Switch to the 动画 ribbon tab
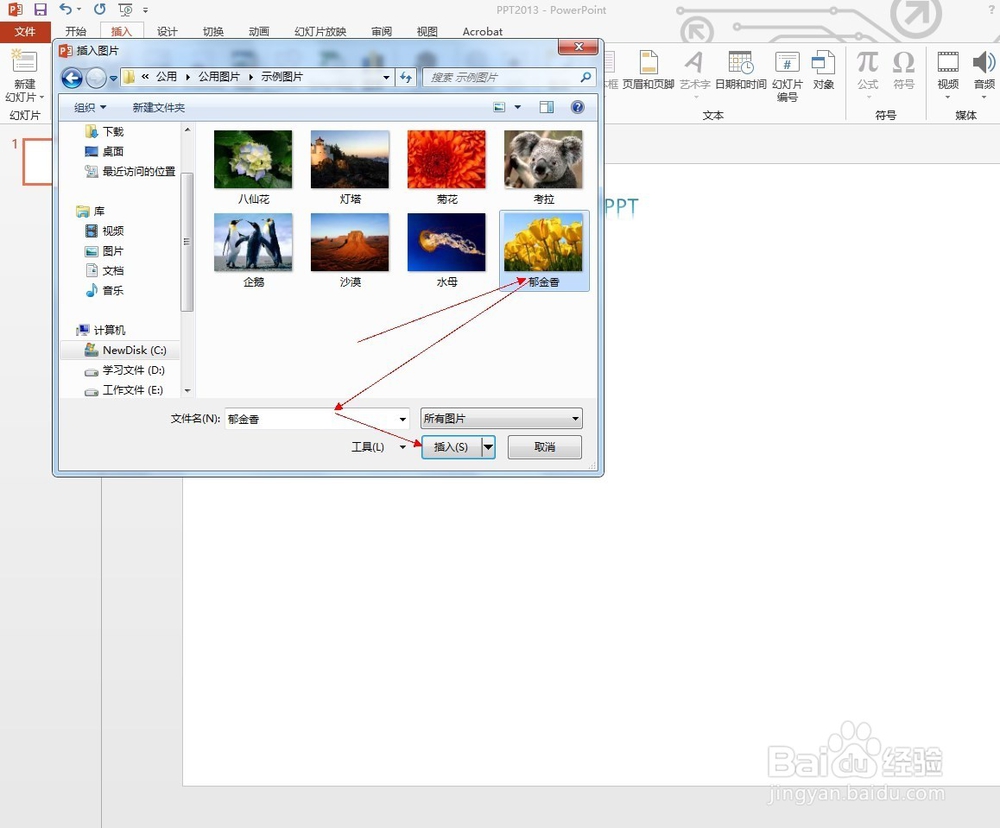The width and height of the screenshot is (1000, 828). point(259,31)
